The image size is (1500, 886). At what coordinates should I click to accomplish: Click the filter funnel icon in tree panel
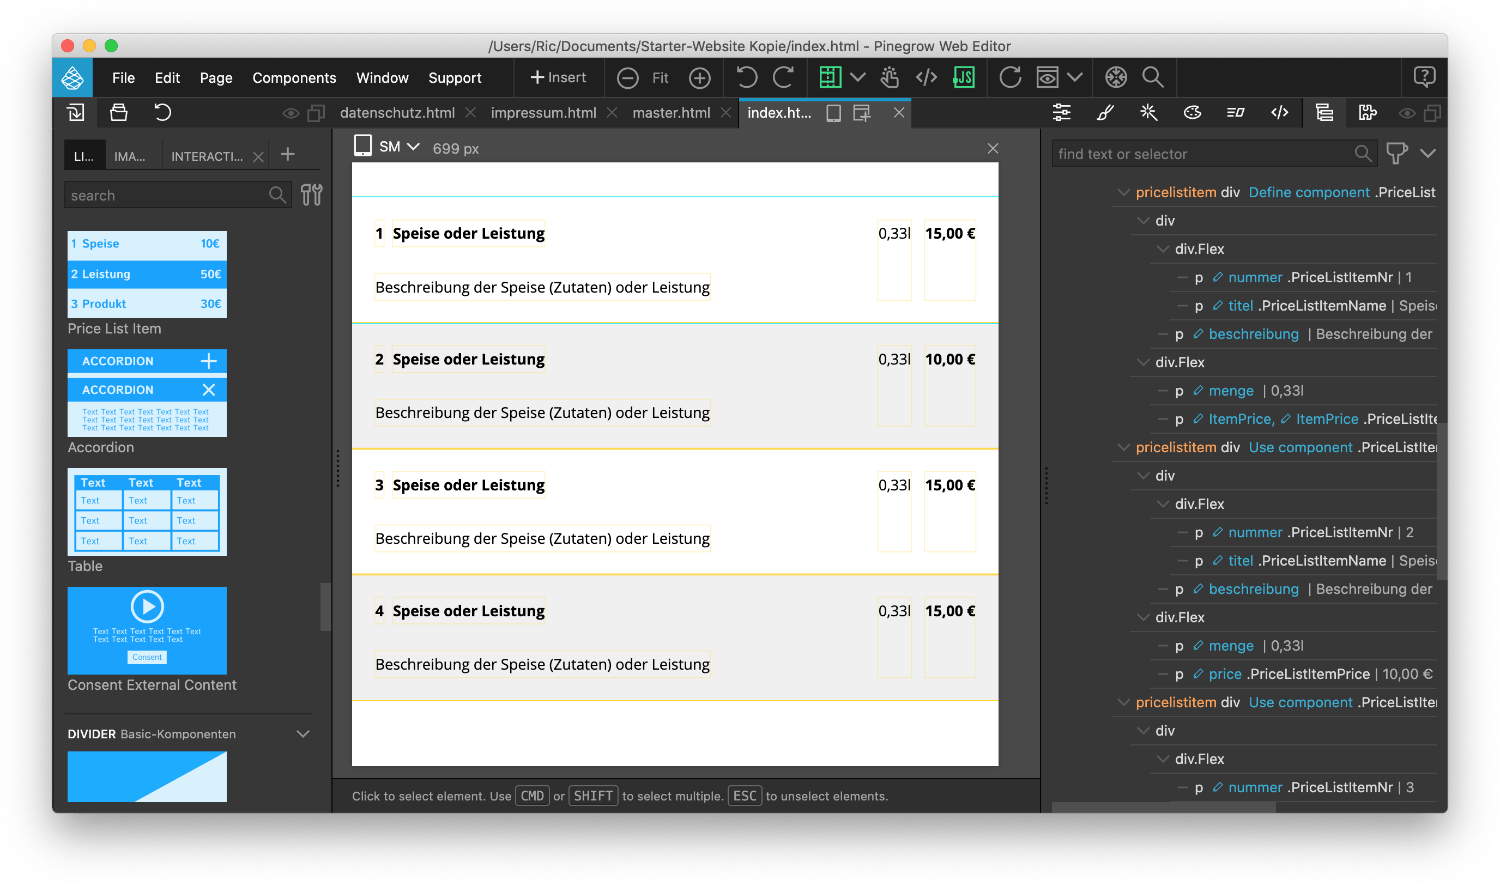tap(1397, 153)
